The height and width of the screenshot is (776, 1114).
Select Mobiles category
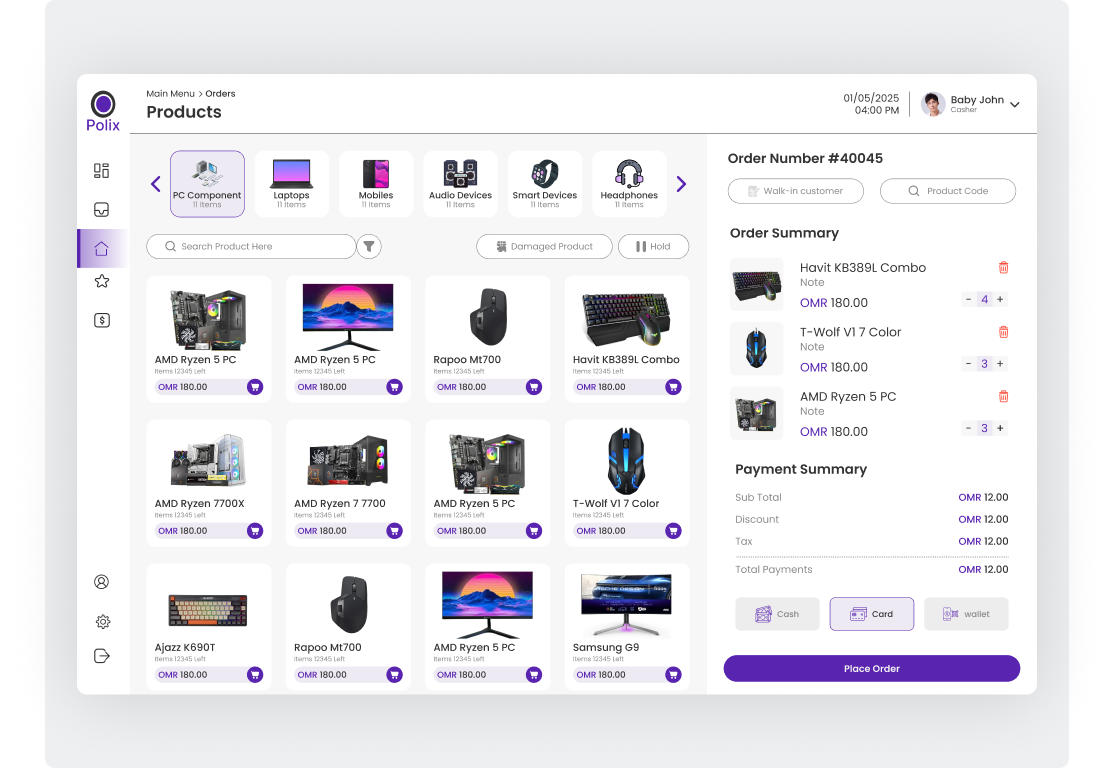click(x=376, y=184)
